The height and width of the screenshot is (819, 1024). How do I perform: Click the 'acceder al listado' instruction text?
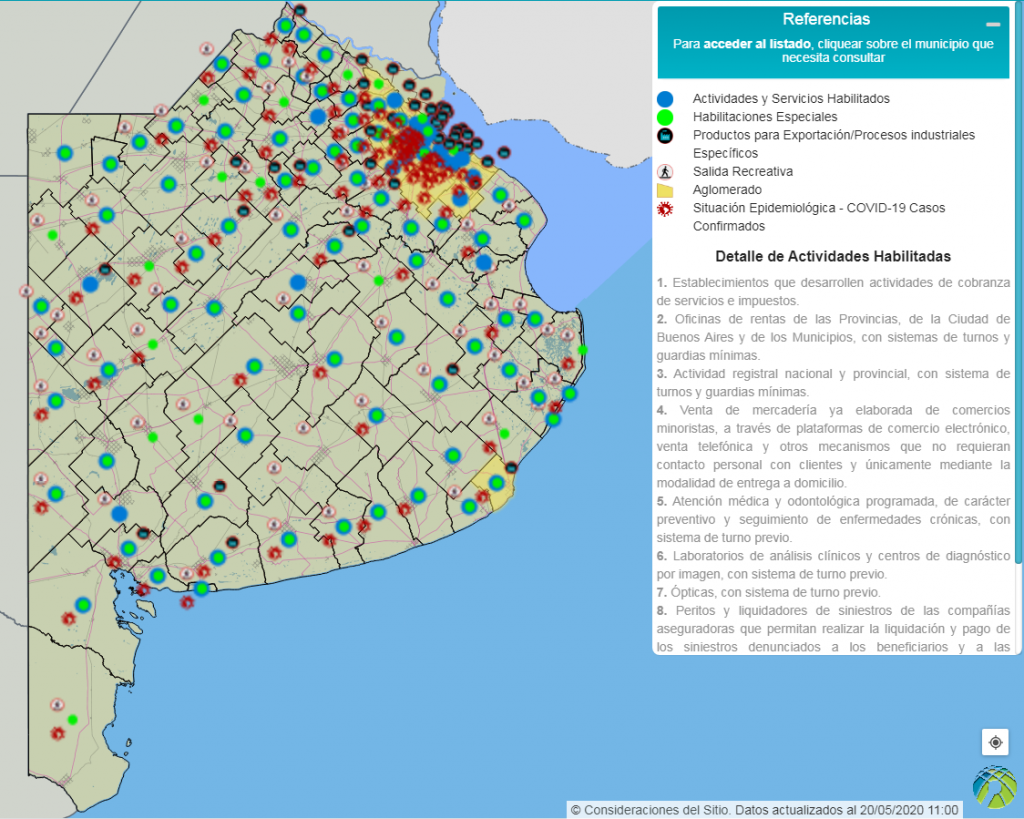coord(757,44)
